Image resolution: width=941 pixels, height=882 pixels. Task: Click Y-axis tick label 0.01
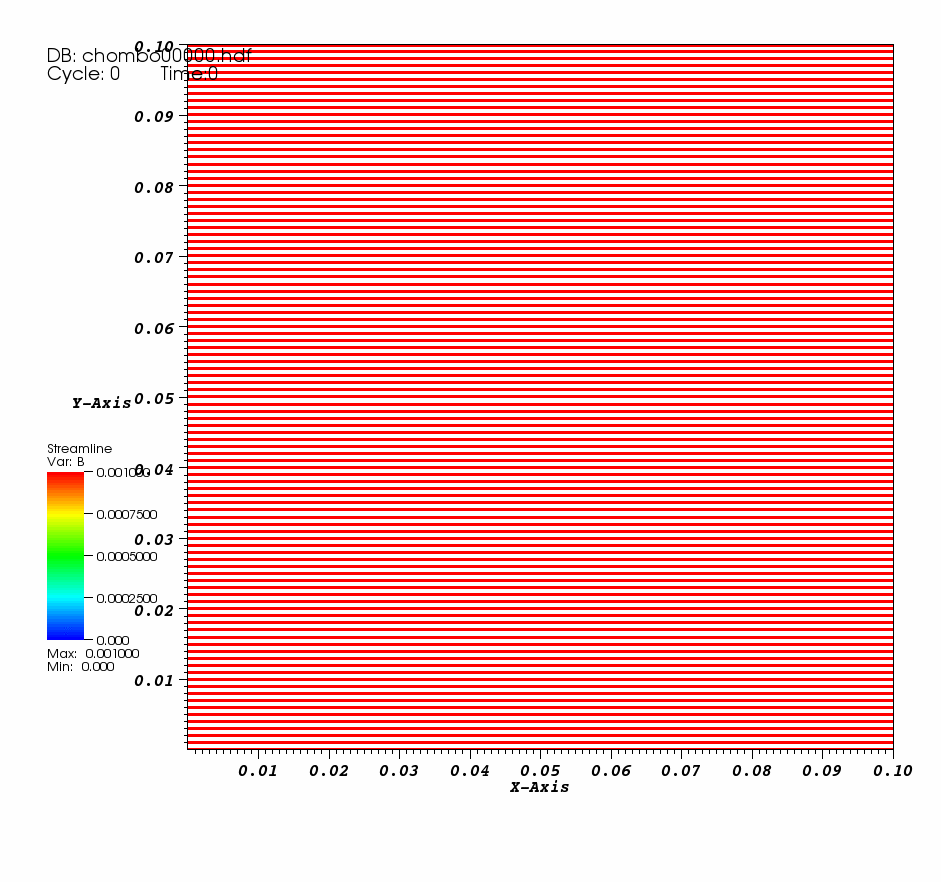pos(154,681)
